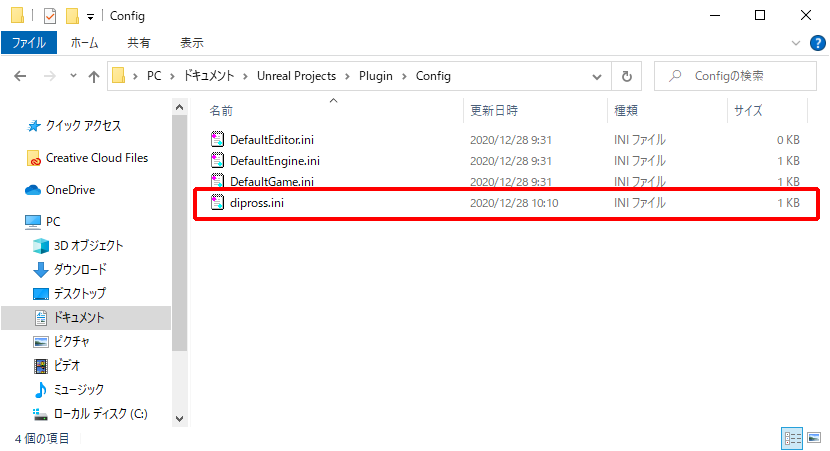Click the 0 KB size cell
The height and width of the screenshot is (451, 830).
(788, 140)
